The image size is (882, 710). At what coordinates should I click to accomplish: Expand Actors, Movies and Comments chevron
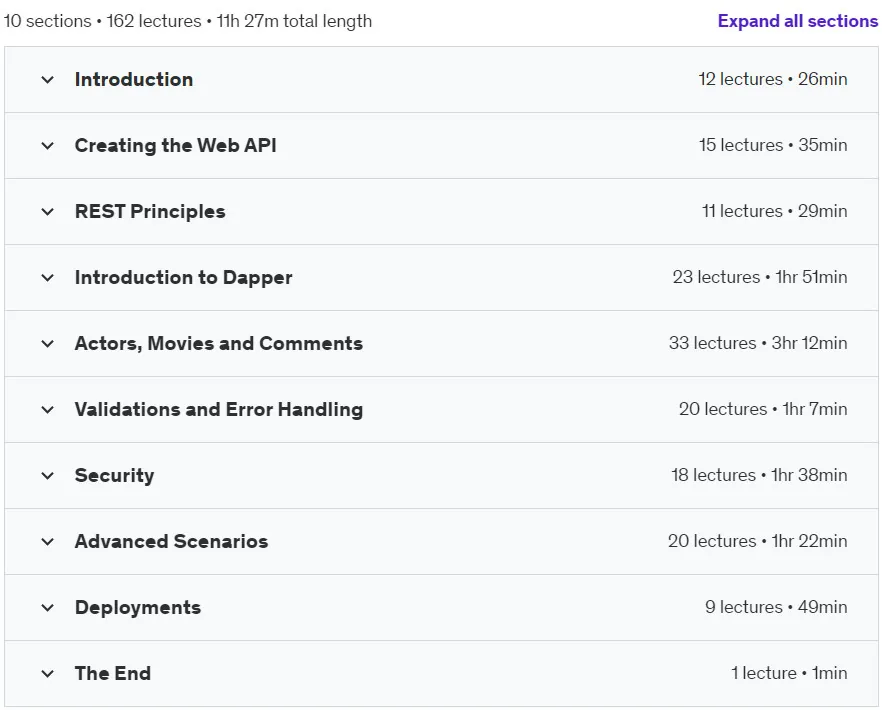point(48,344)
